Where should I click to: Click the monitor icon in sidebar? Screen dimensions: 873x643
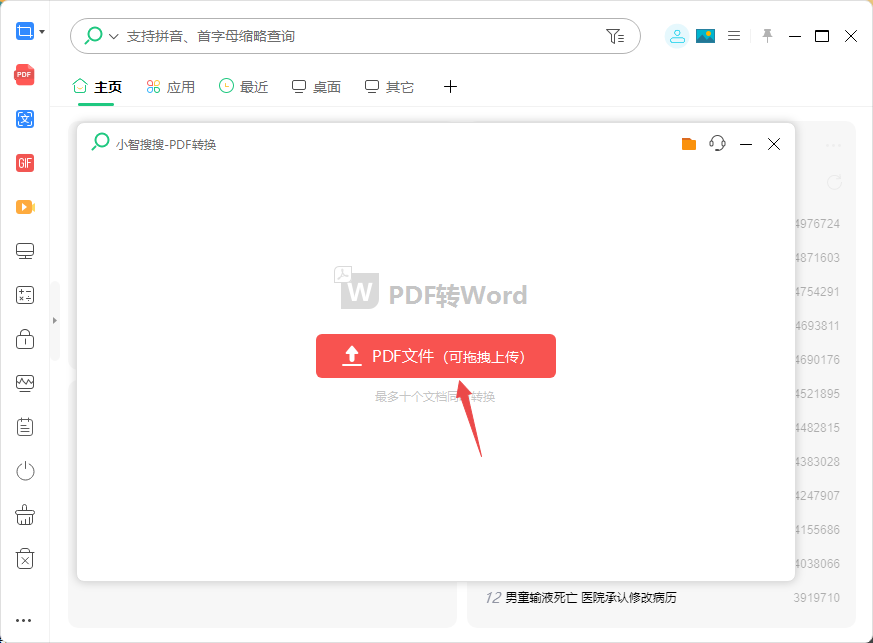point(24,251)
